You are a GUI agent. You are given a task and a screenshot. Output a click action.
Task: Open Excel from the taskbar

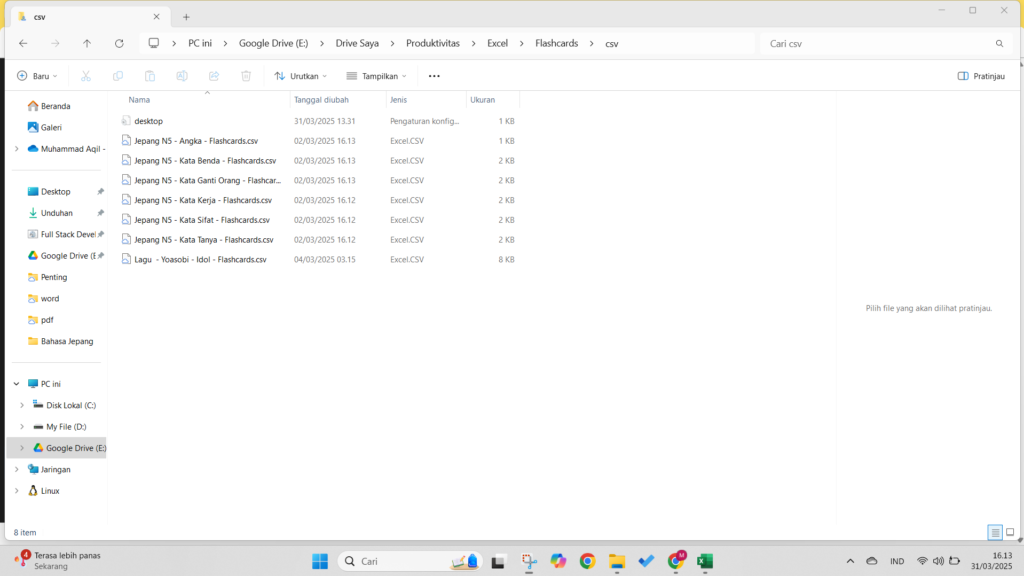click(705, 561)
